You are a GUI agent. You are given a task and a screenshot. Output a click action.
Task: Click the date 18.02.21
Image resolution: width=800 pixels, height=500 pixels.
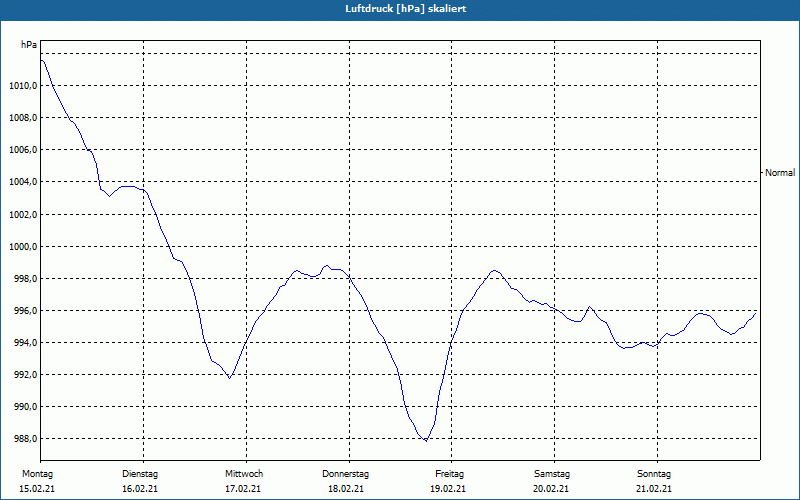(x=346, y=489)
